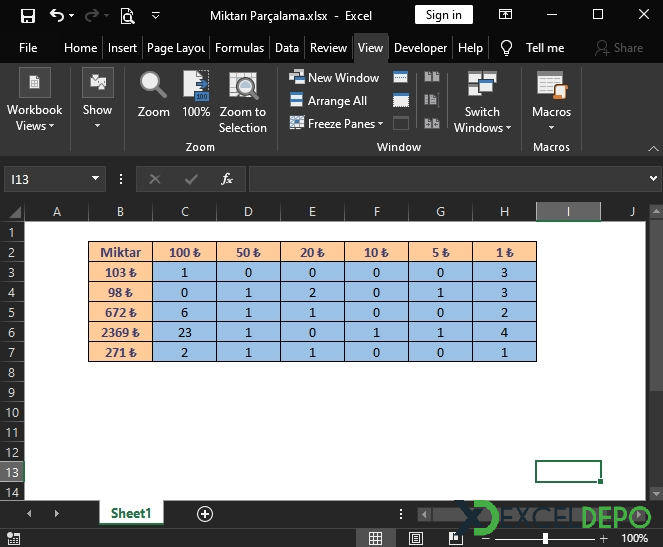
Task: Click the Print Preview icon
Action: 127,16
